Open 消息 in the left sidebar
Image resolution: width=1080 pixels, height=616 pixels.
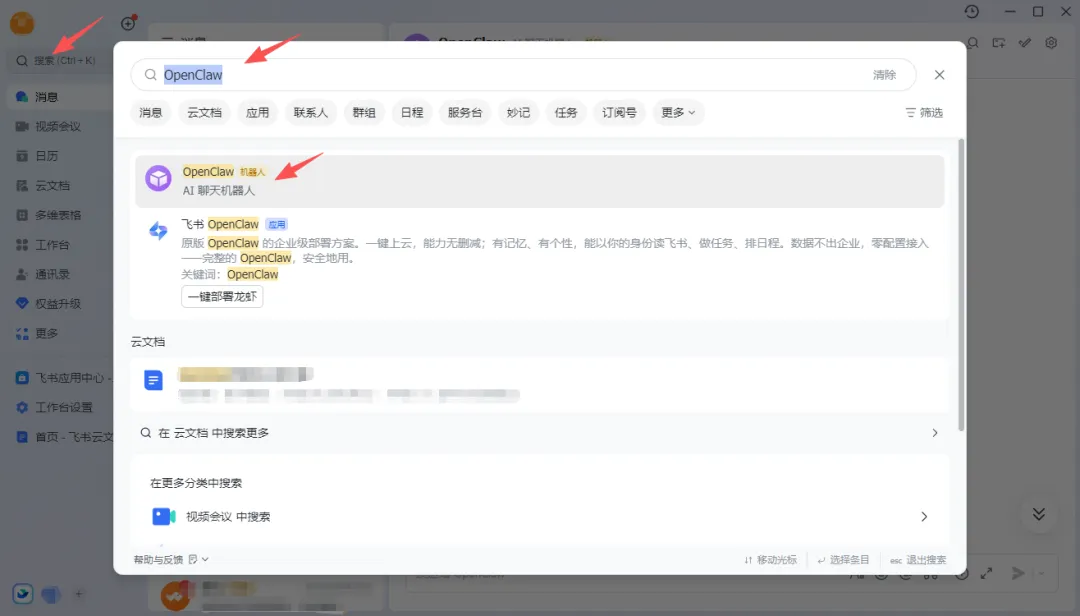click(x=59, y=97)
